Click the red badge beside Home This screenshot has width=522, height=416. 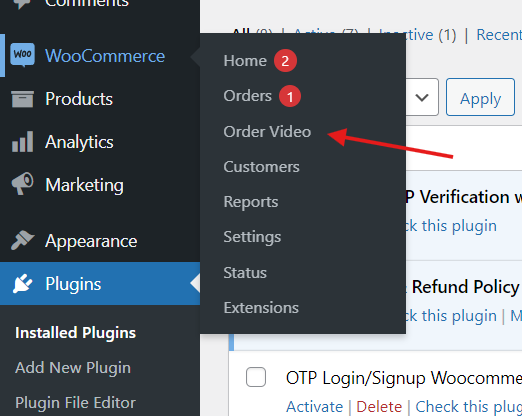click(285, 61)
